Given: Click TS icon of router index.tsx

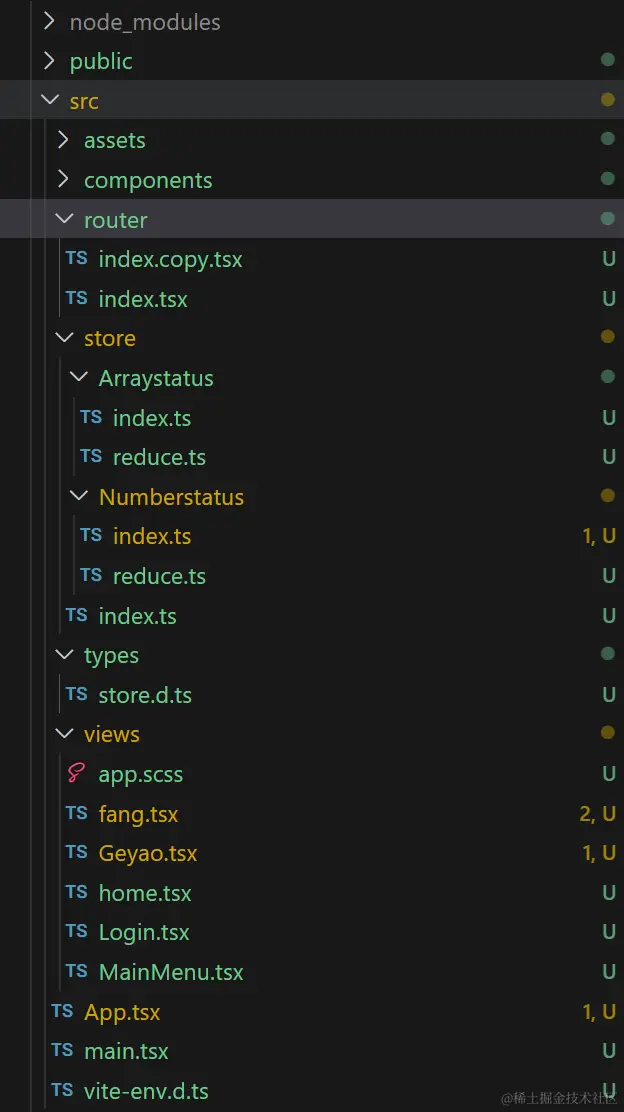Looking at the screenshot, I should pyautogui.click(x=77, y=298).
